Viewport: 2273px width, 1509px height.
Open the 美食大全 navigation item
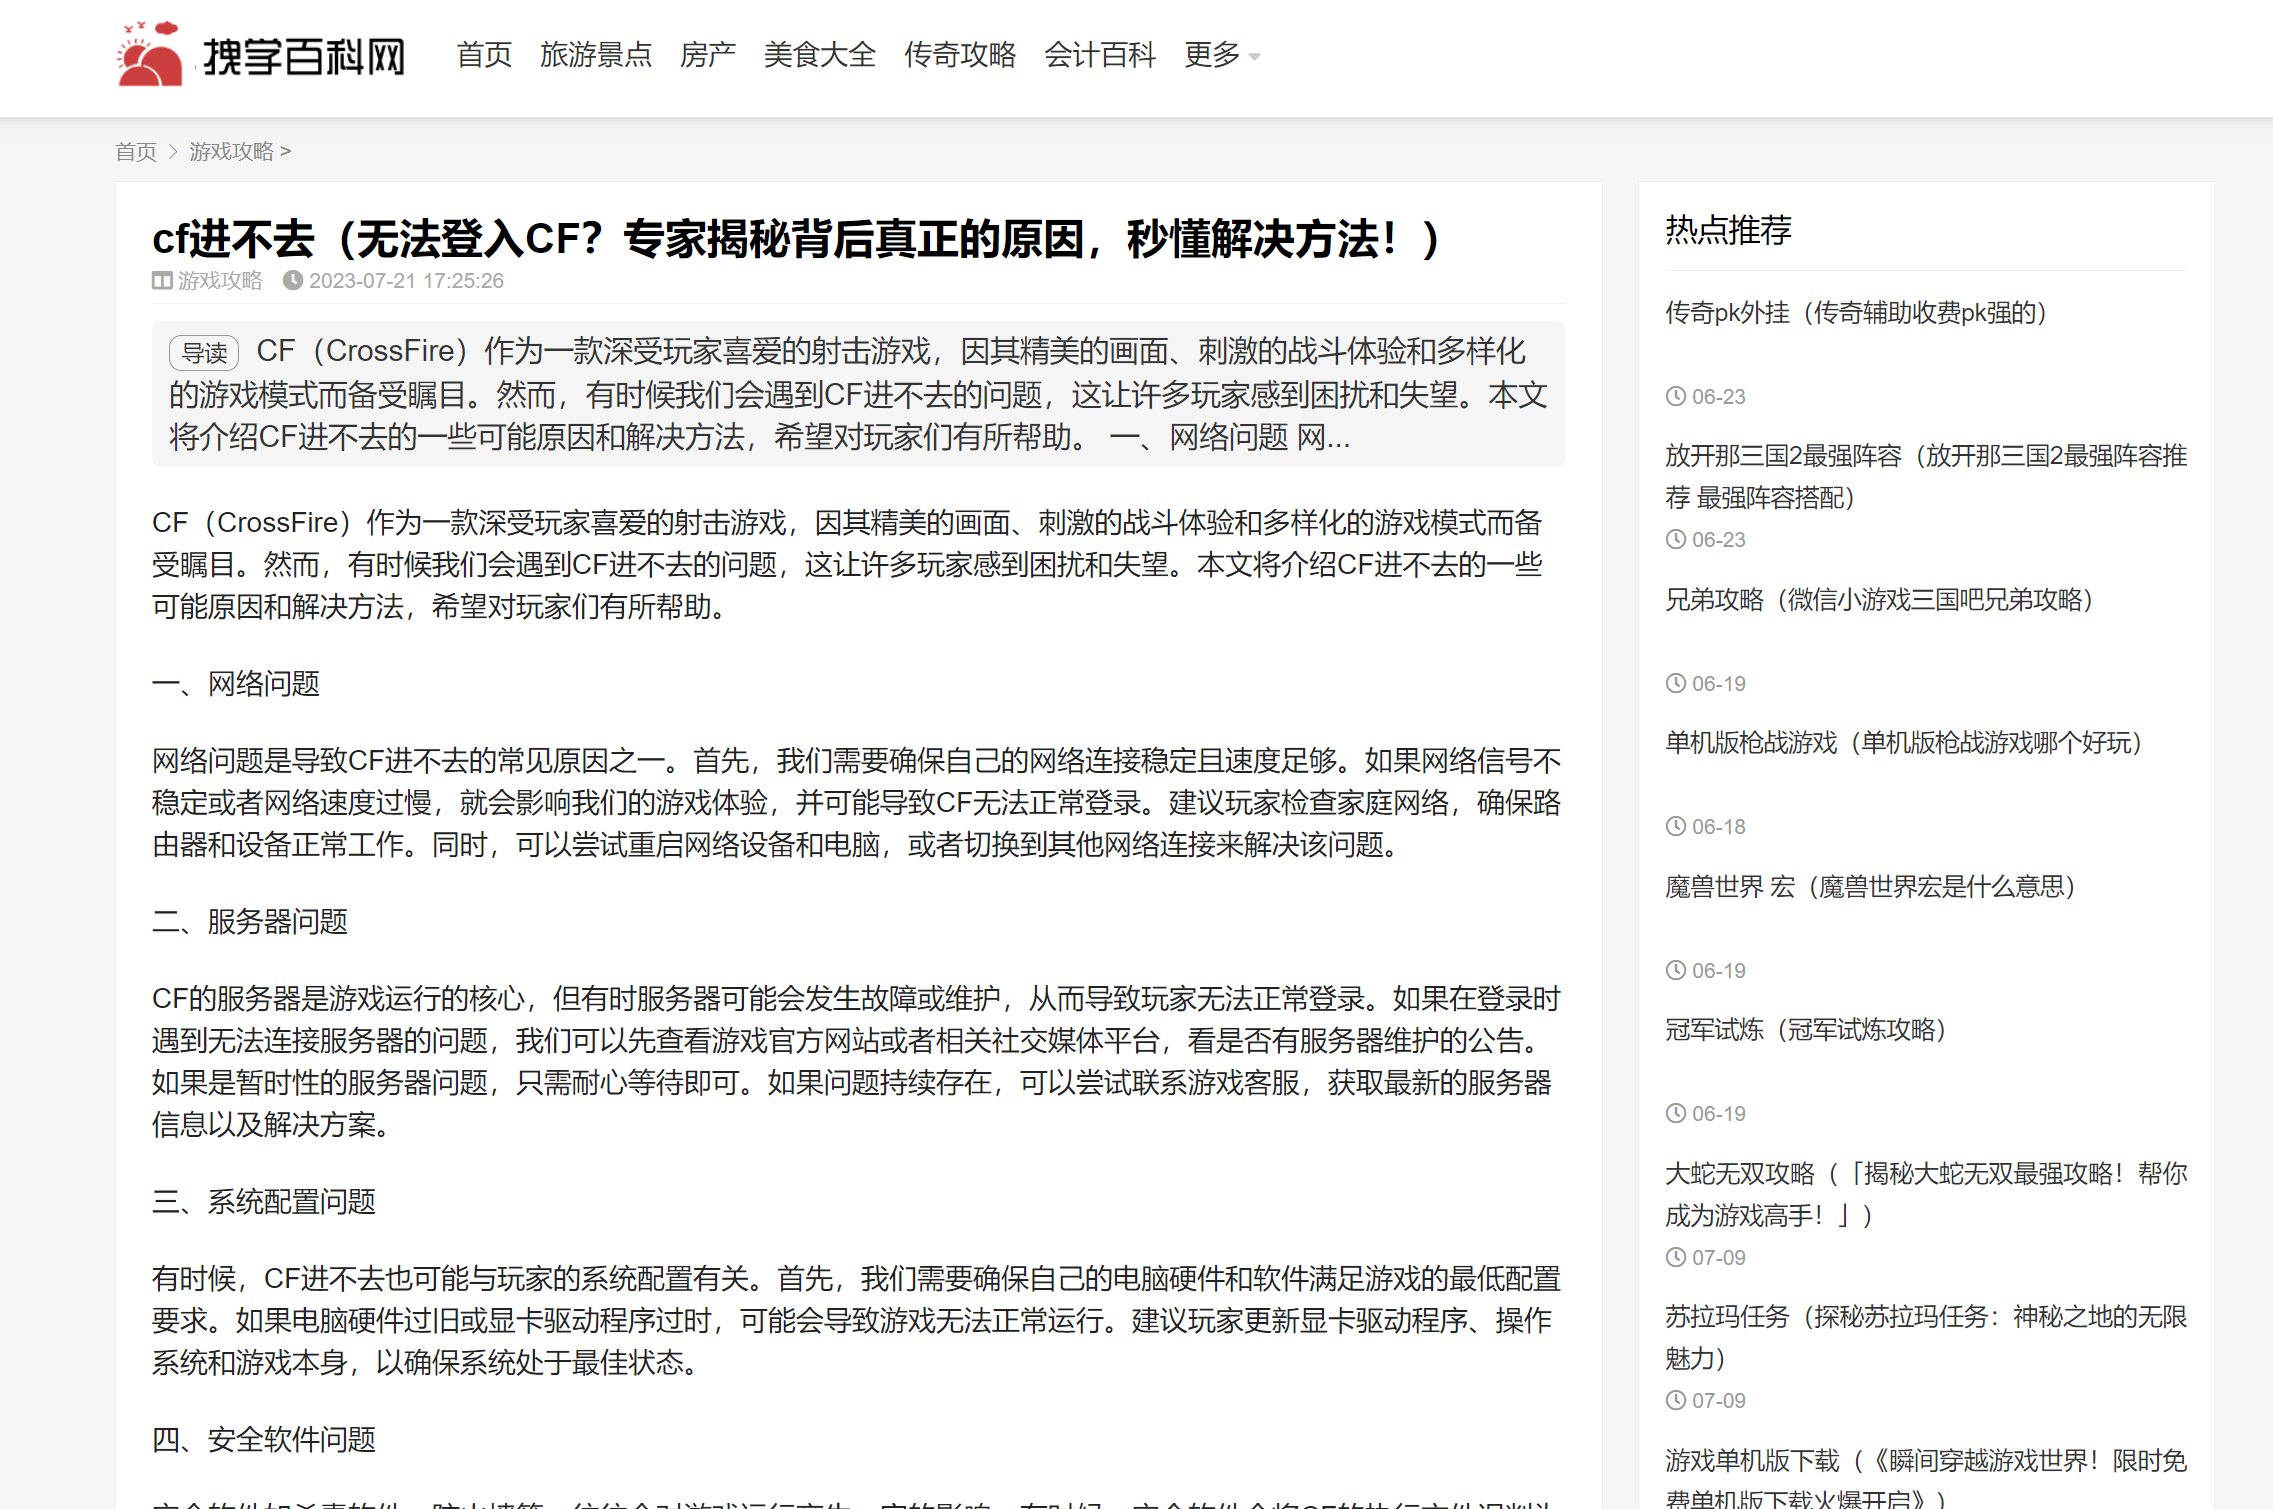(x=820, y=55)
